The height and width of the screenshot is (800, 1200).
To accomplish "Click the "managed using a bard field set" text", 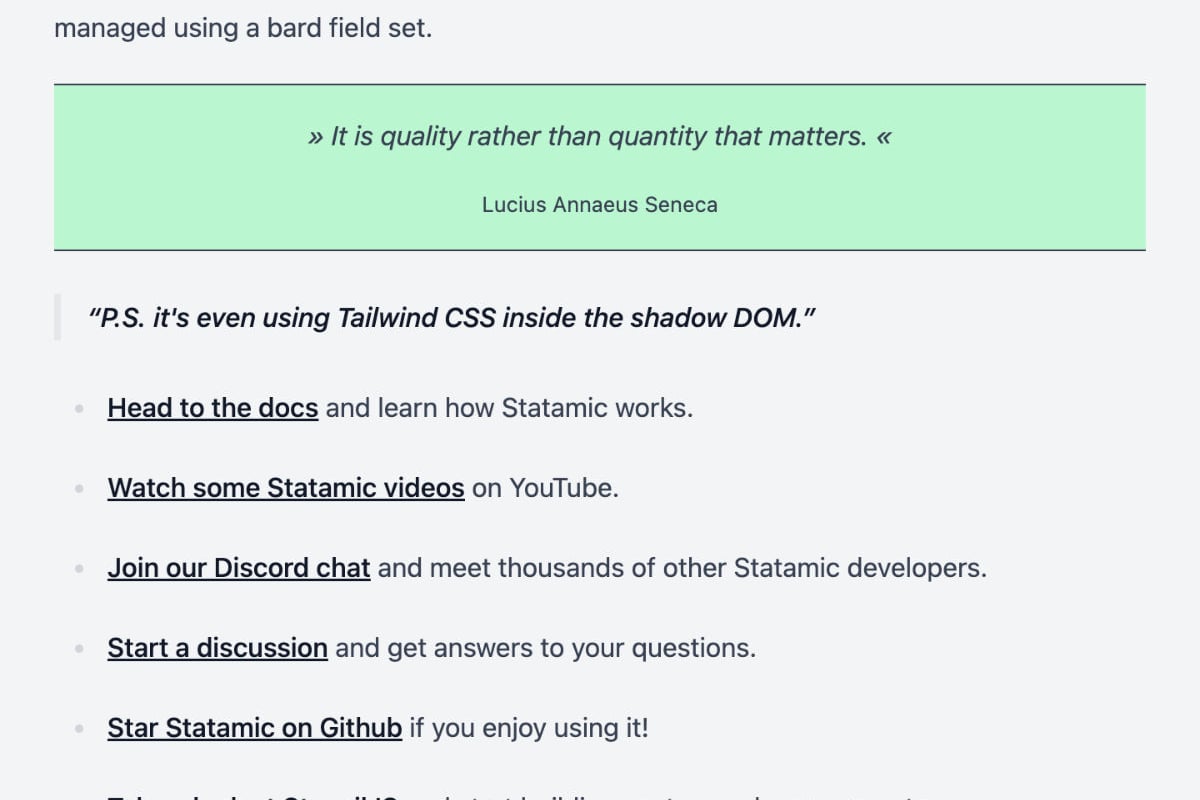I will [243, 28].
